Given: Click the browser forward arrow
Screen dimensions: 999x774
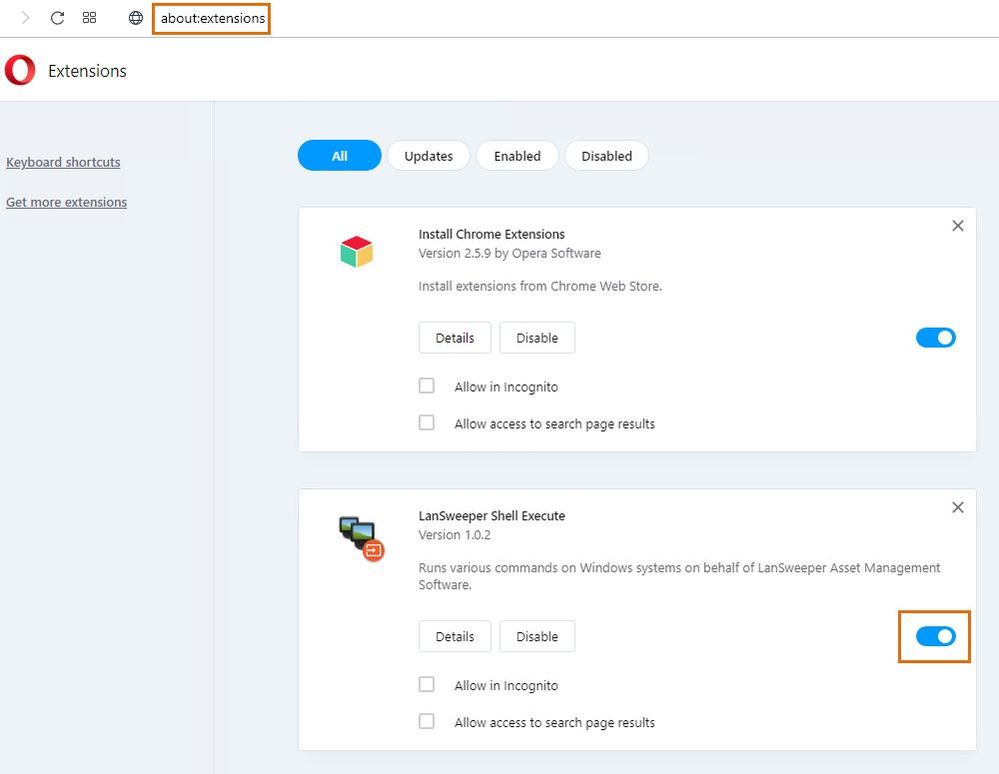Looking at the screenshot, I should pos(26,18).
